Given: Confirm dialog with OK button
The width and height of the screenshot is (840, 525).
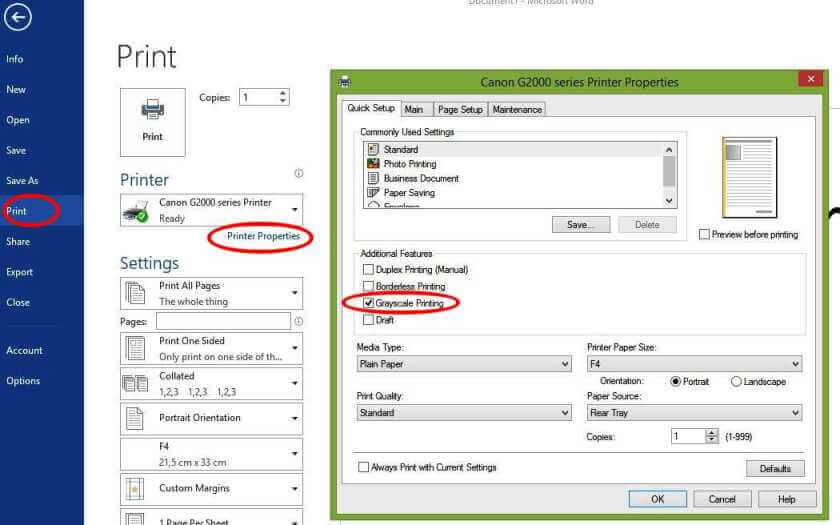Looking at the screenshot, I should (658, 499).
